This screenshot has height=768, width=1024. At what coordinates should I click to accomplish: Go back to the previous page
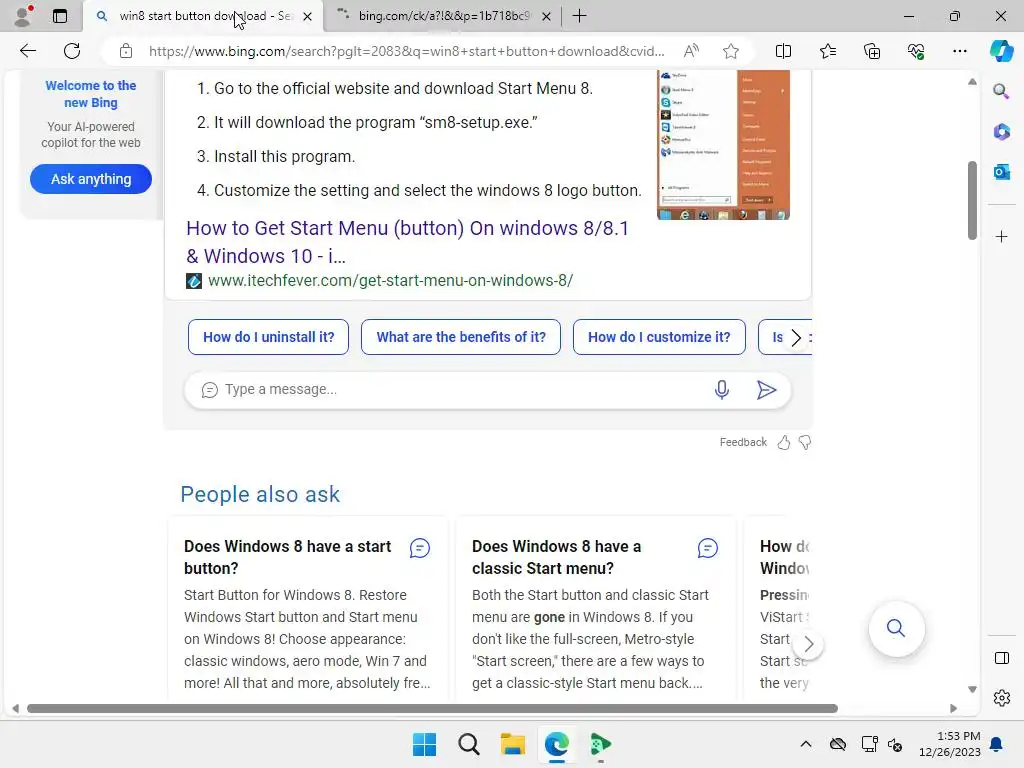[28, 51]
